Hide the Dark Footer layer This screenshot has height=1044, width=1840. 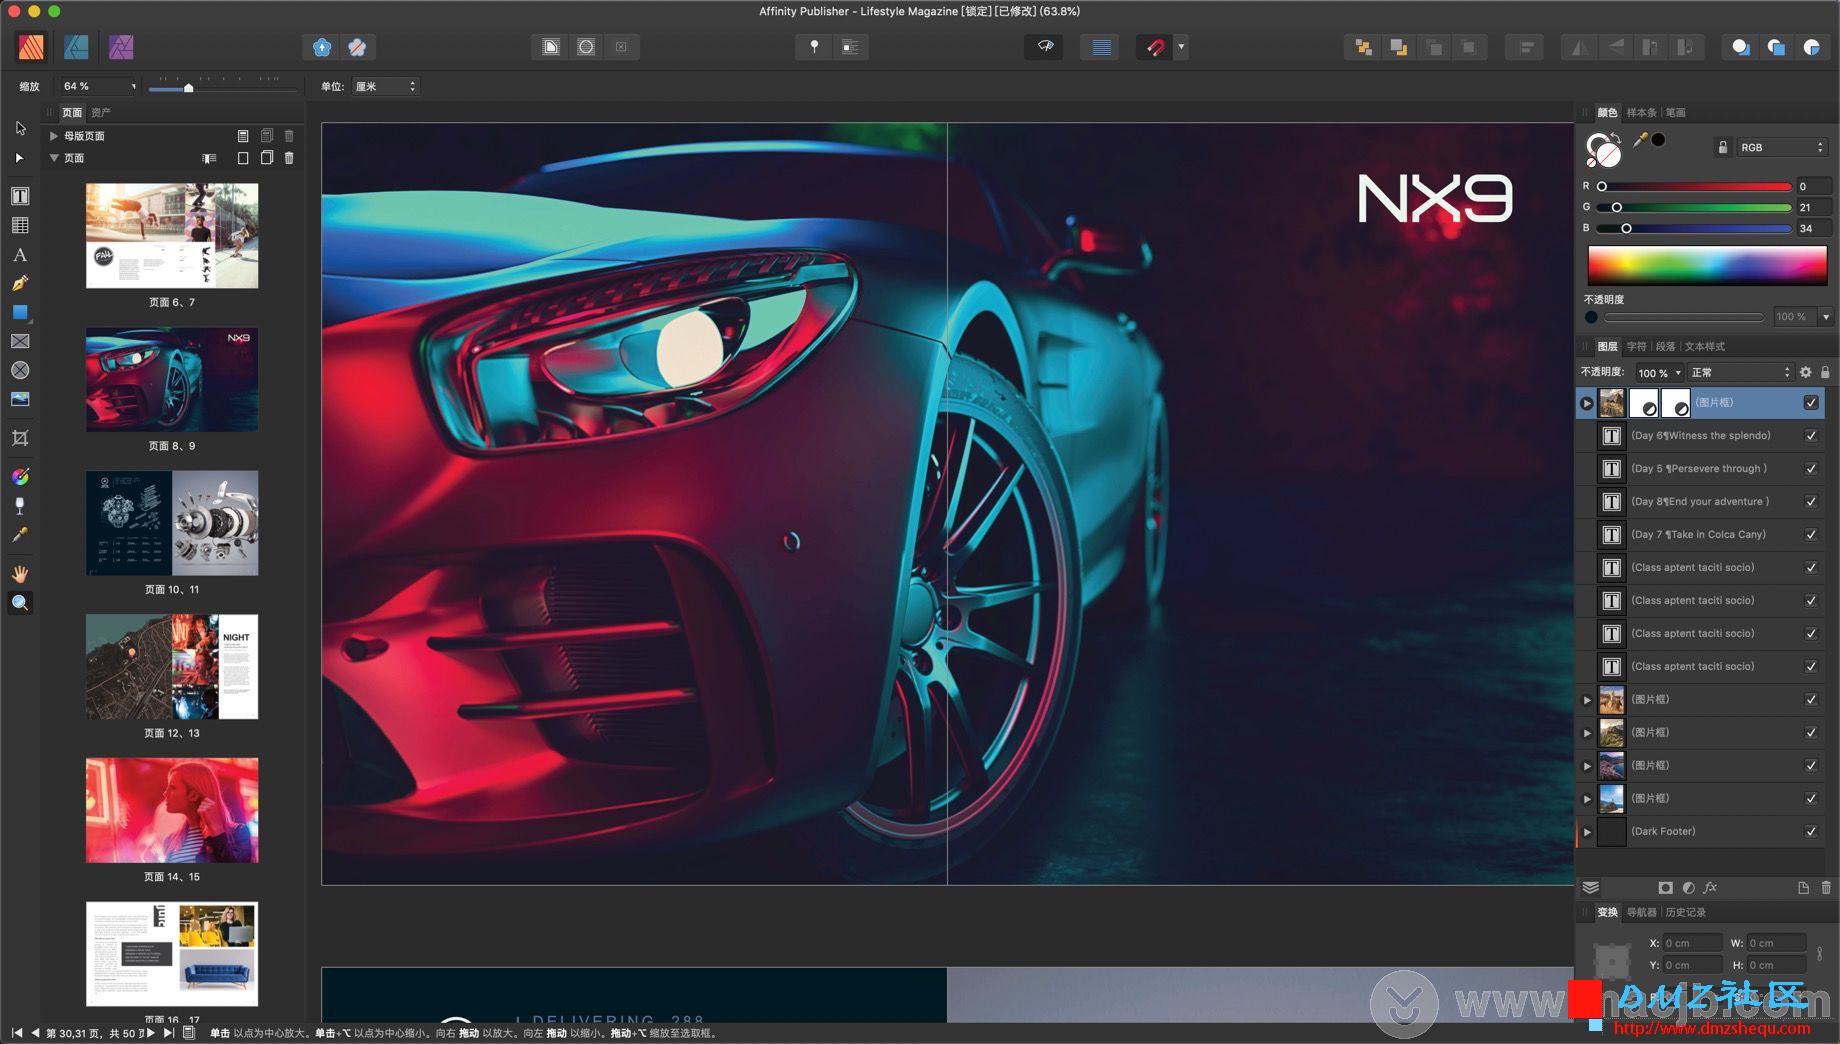tap(1811, 832)
